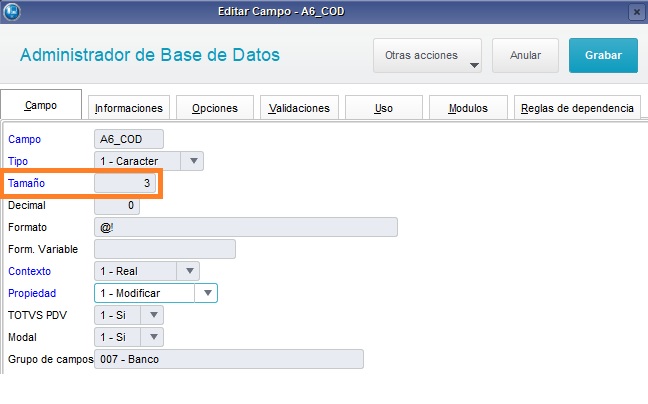Switch to the Informaciones tab
Image resolution: width=648 pixels, height=404 pixels.
pos(129,108)
